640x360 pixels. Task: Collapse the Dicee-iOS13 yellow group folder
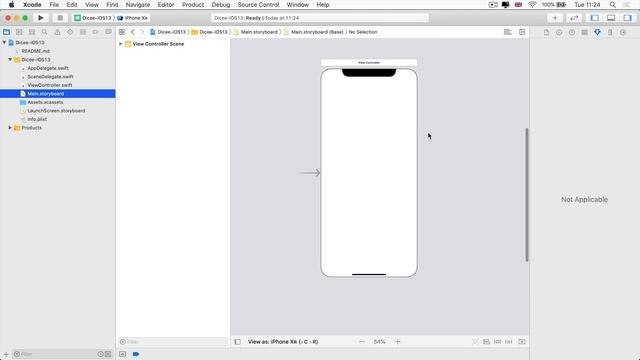coord(10,60)
